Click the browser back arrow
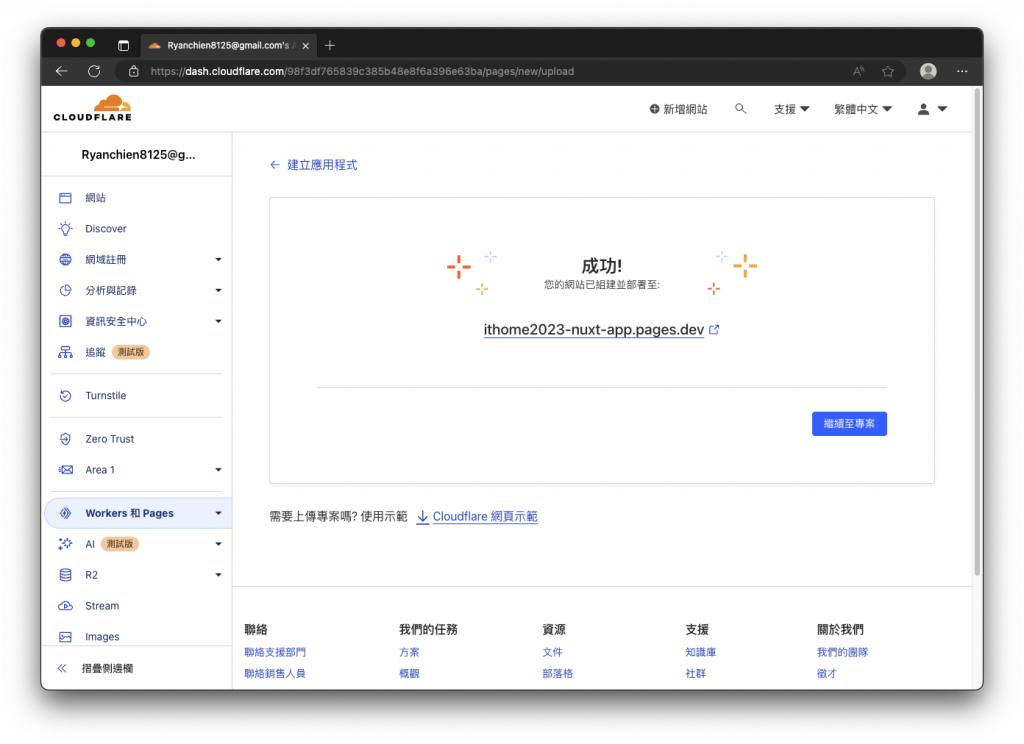The height and width of the screenshot is (744, 1024). [61, 71]
